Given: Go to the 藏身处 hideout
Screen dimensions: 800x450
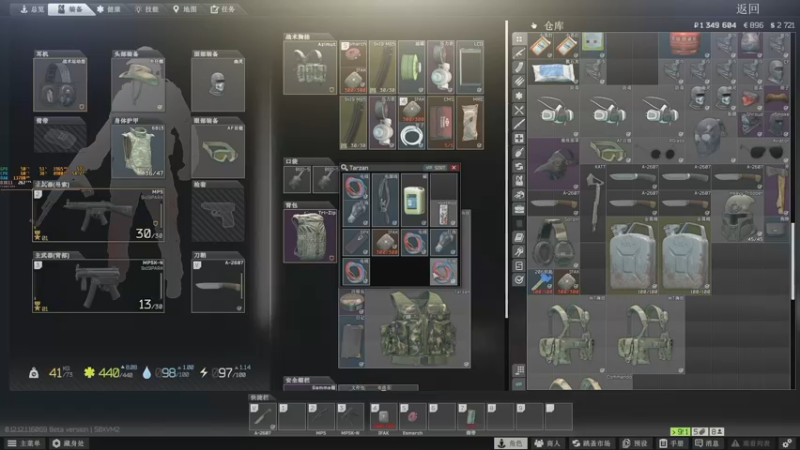Looking at the screenshot, I should point(68,443).
